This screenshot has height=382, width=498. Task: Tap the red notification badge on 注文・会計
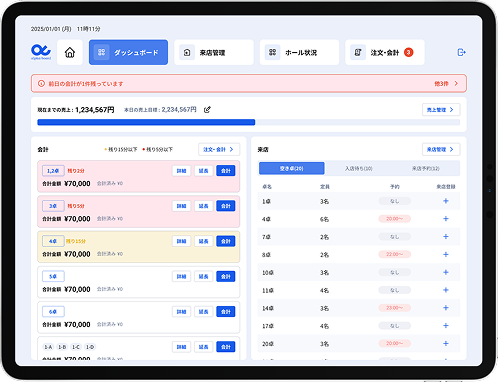pyautogui.click(x=408, y=52)
